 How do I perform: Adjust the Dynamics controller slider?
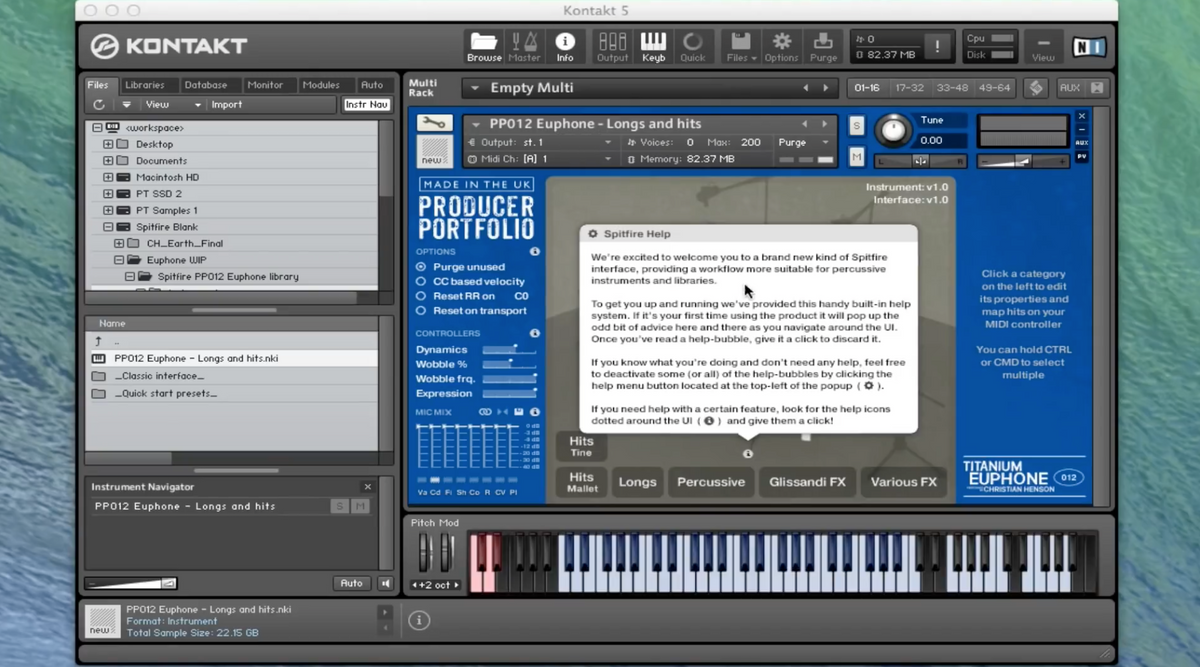pos(509,350)
